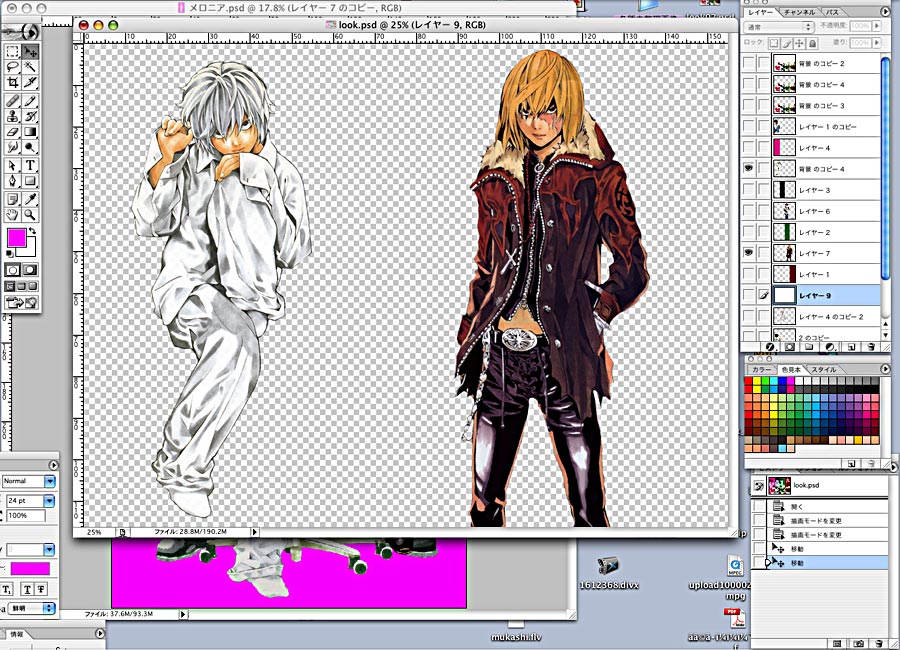Enable lock position option in Layers
This screenshot has height=650, width=900.
tap(799, 43)
